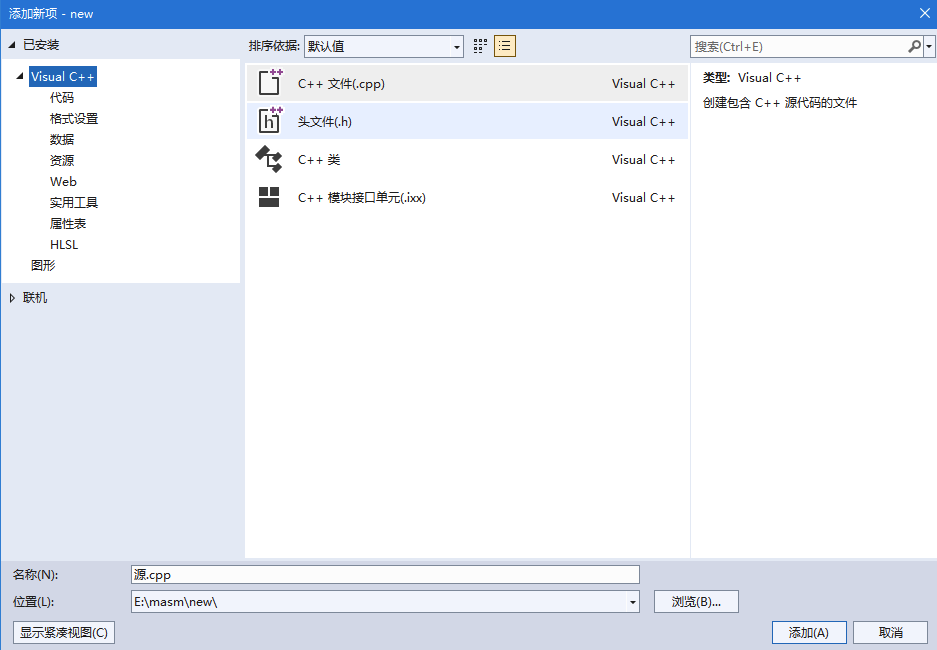Collapse the 已安装 section

[x=11, y=45]
